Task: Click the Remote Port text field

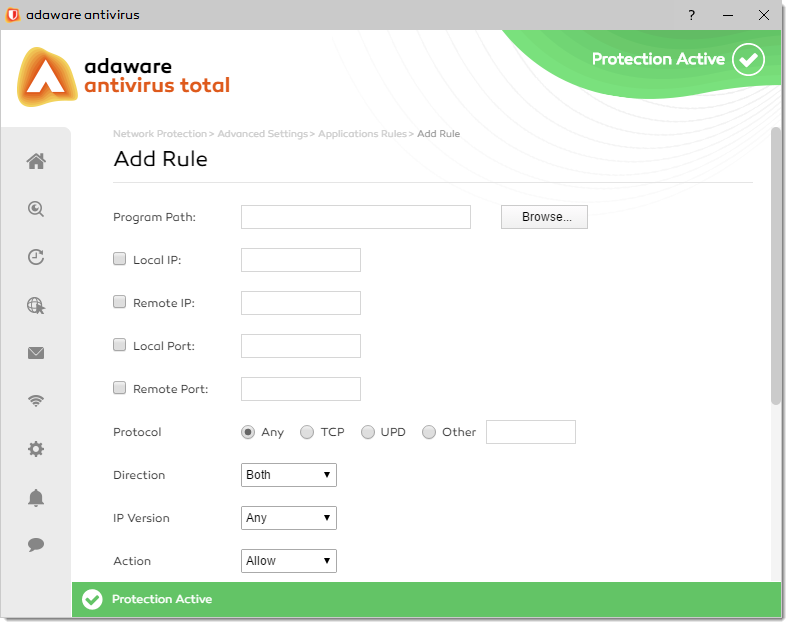Action: point(301,389)
